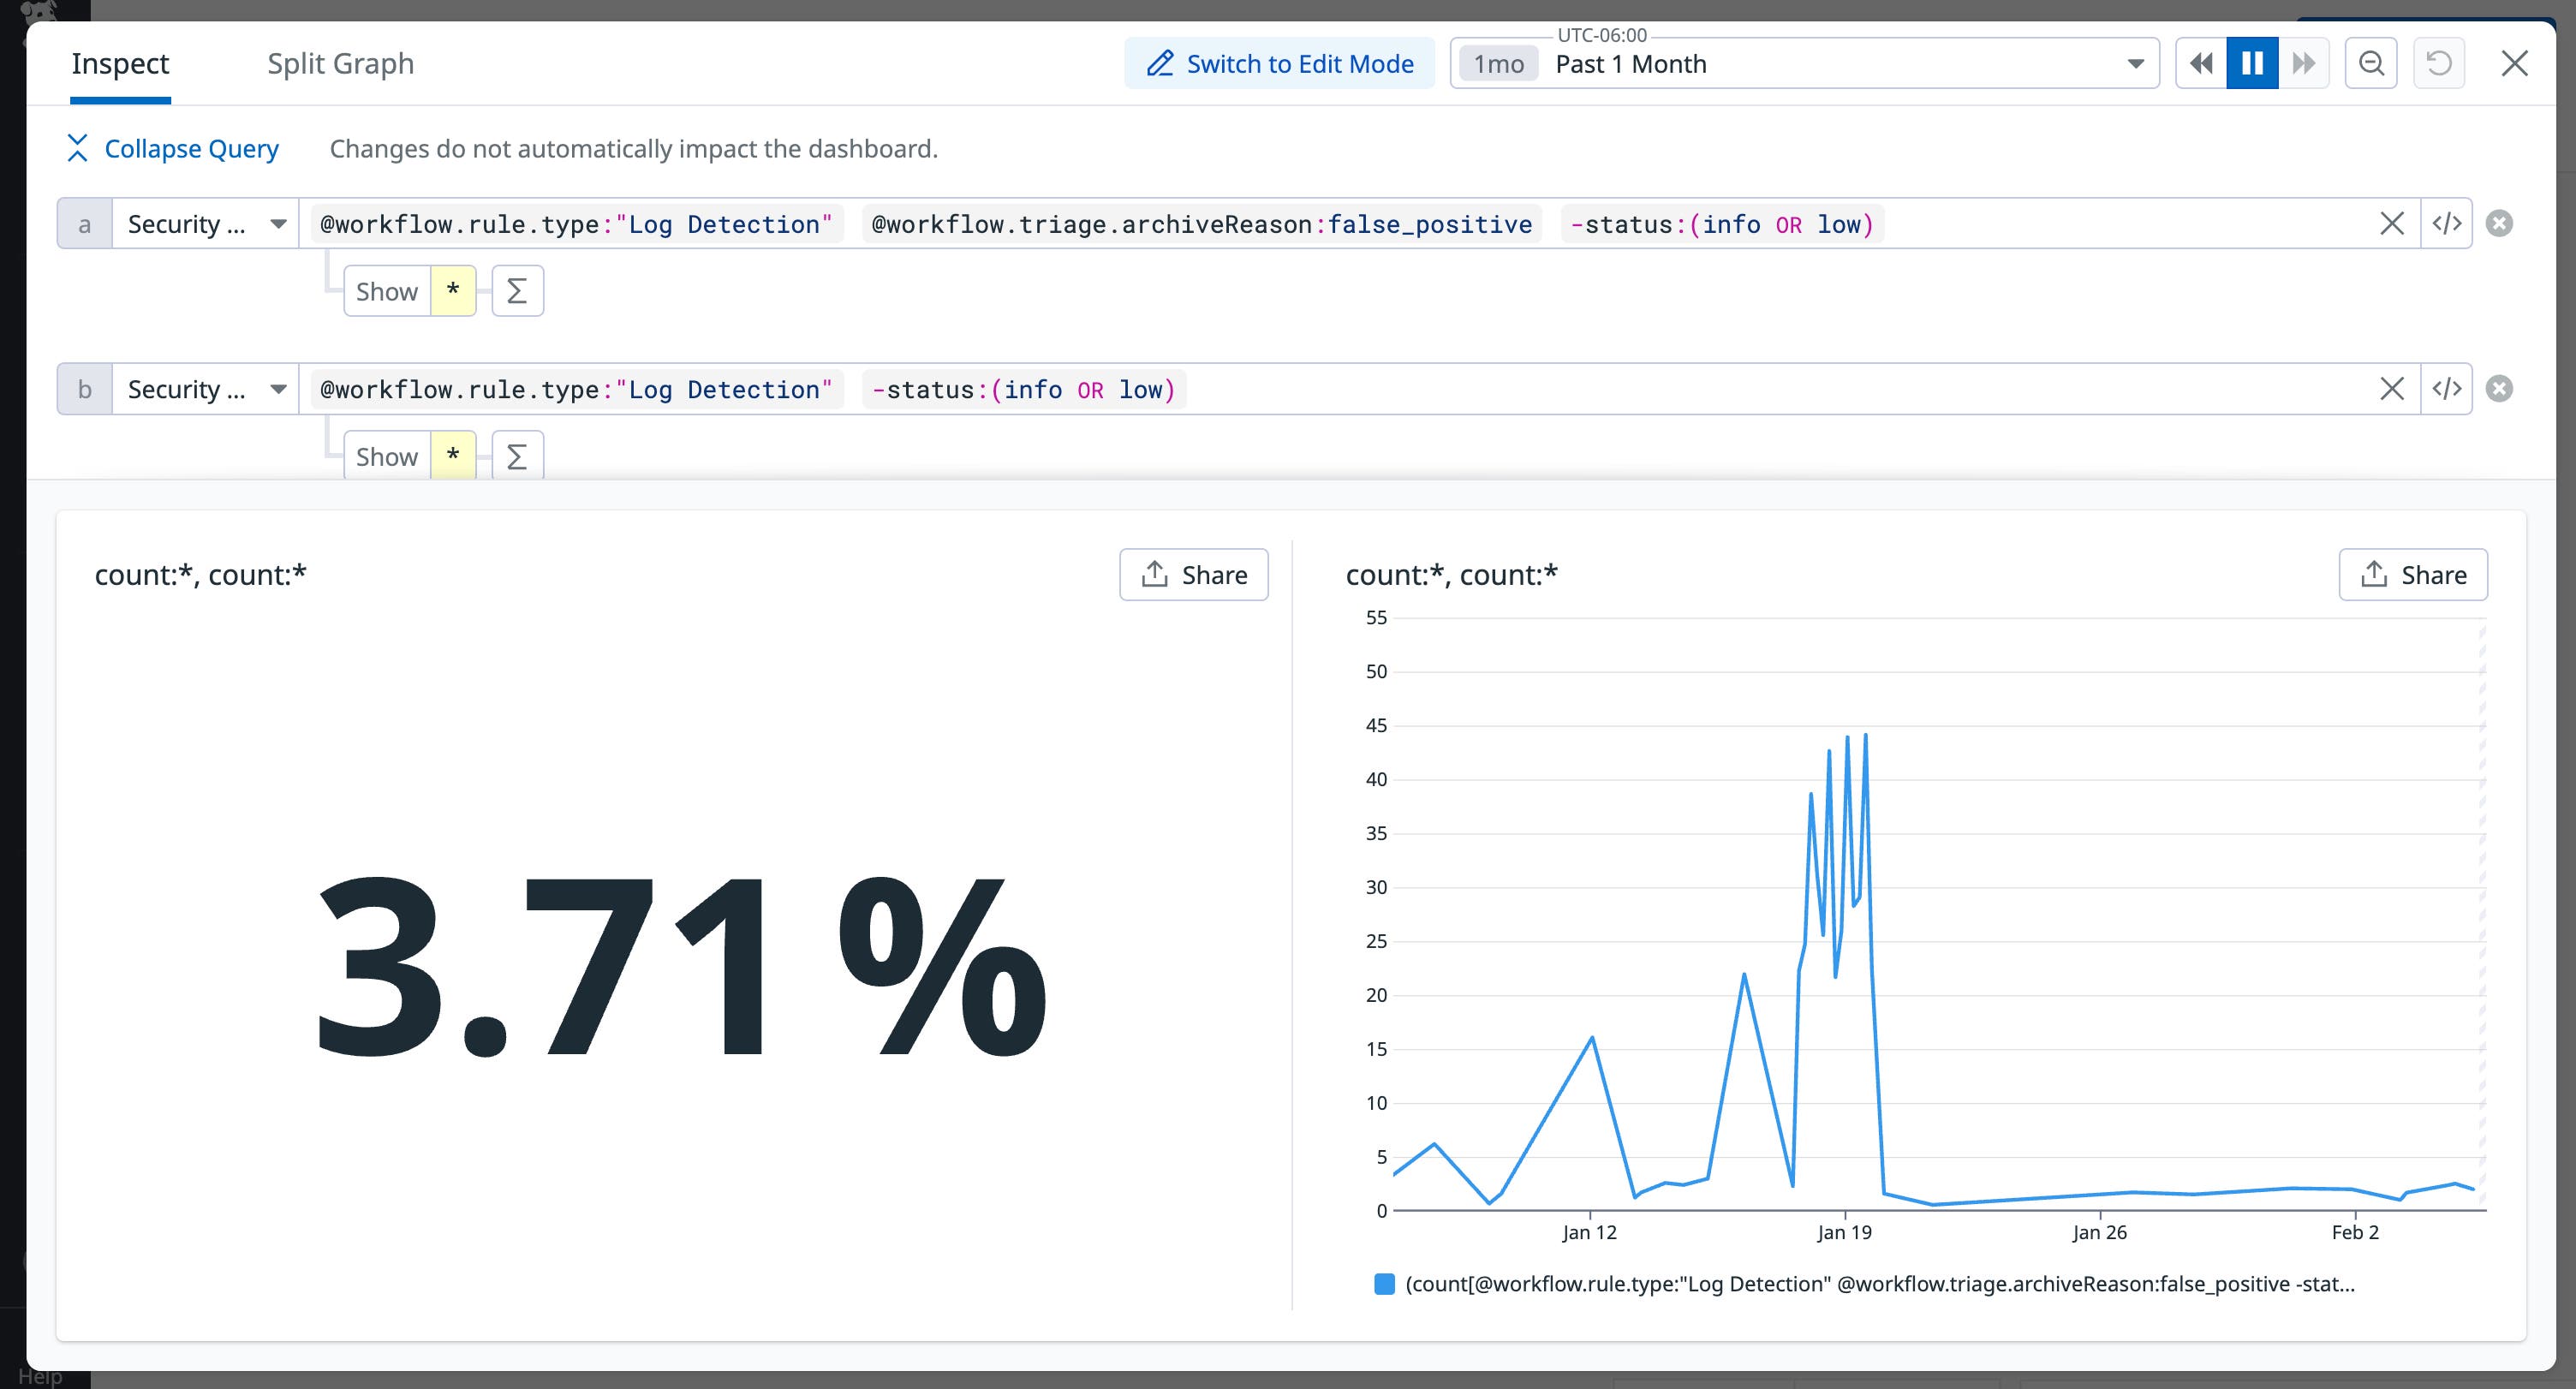Clear the search contents of query b
2576x1389 pixels.
[2392, 389]
